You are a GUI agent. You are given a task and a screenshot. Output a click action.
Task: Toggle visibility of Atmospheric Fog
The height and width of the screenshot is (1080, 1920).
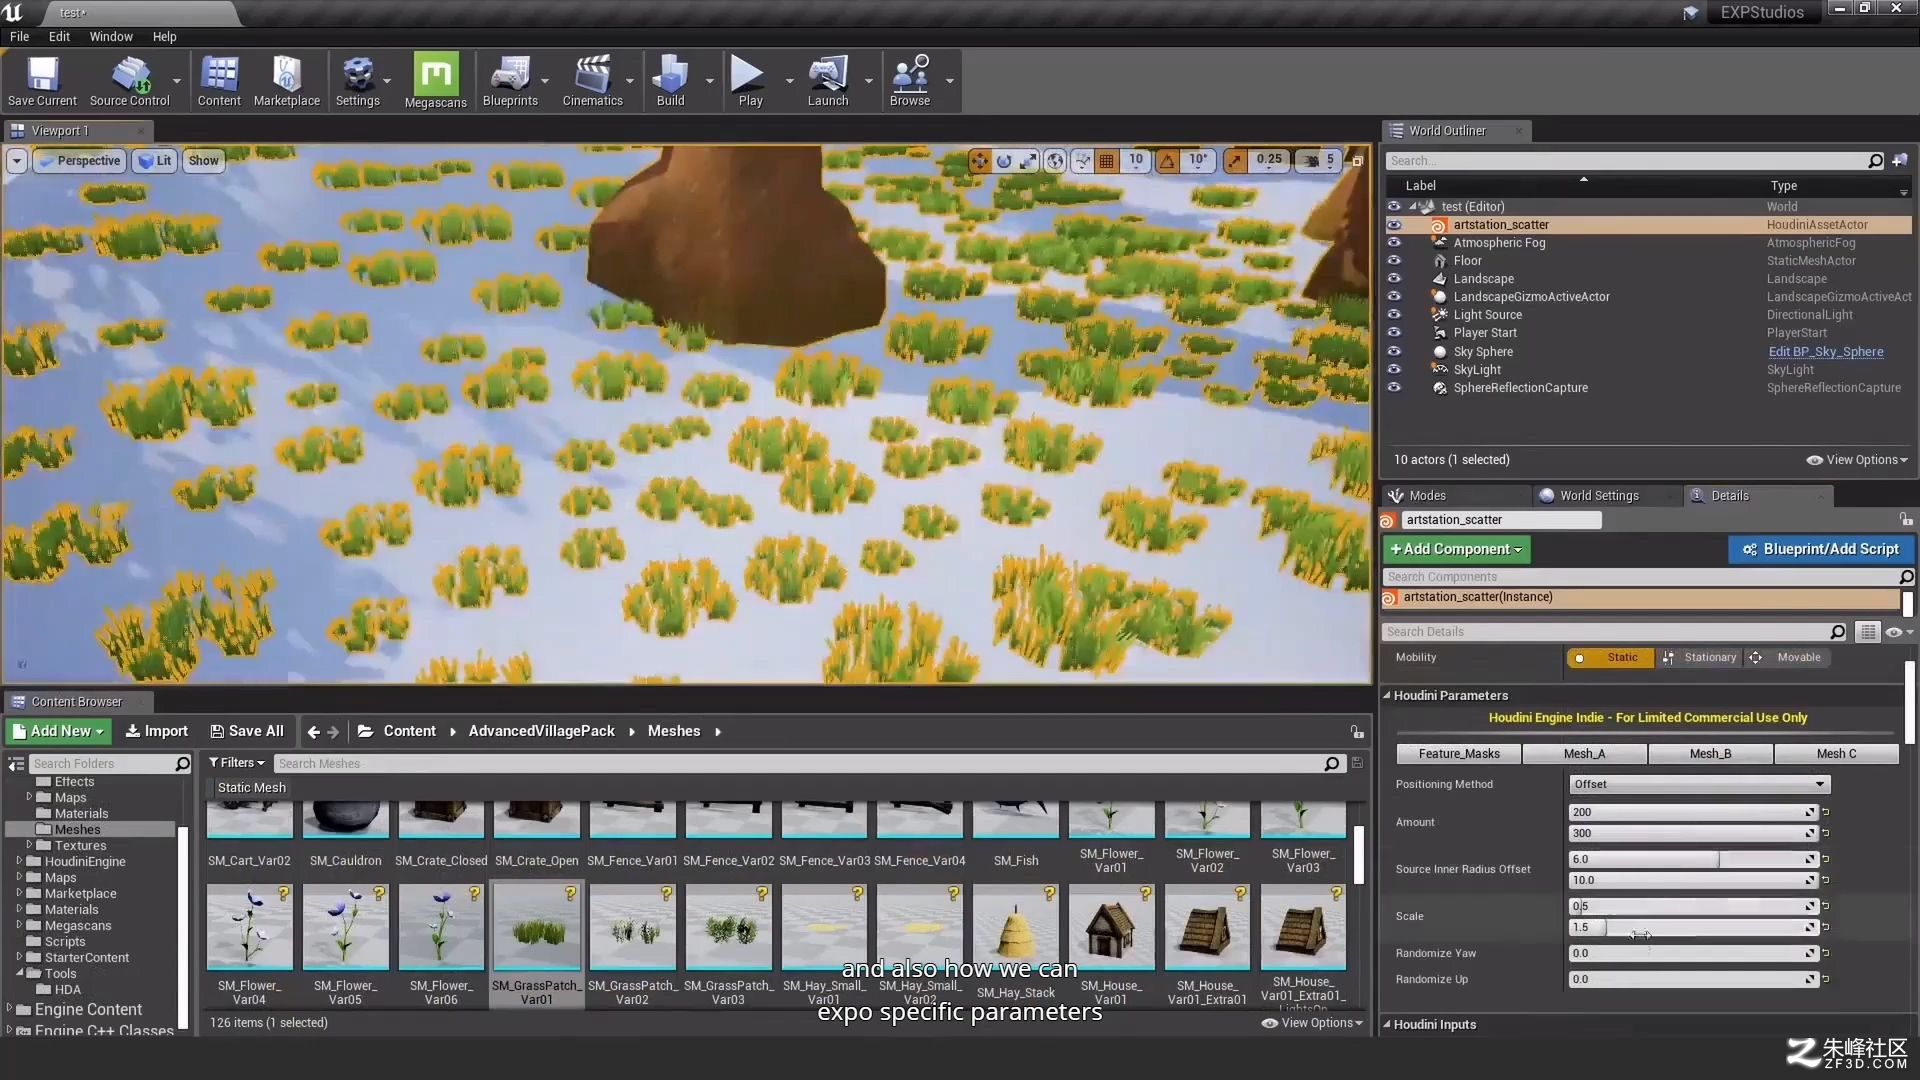click(x=1394, y=243)
